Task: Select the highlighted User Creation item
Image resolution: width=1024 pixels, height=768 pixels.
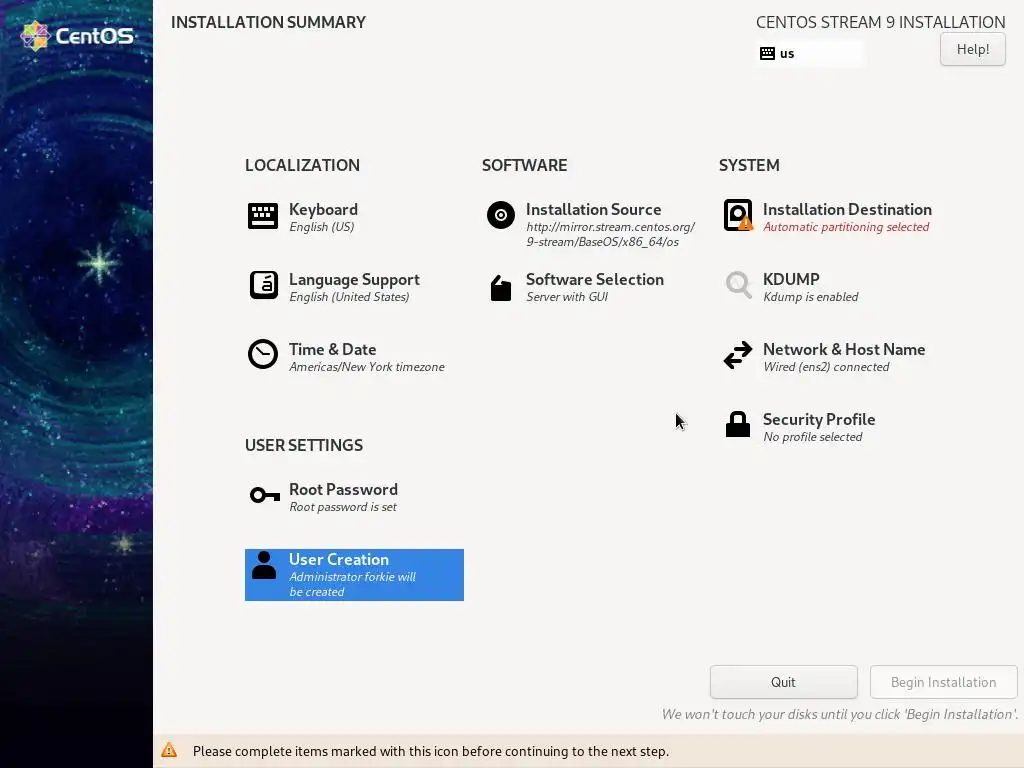Action: [x=354, y=575]
